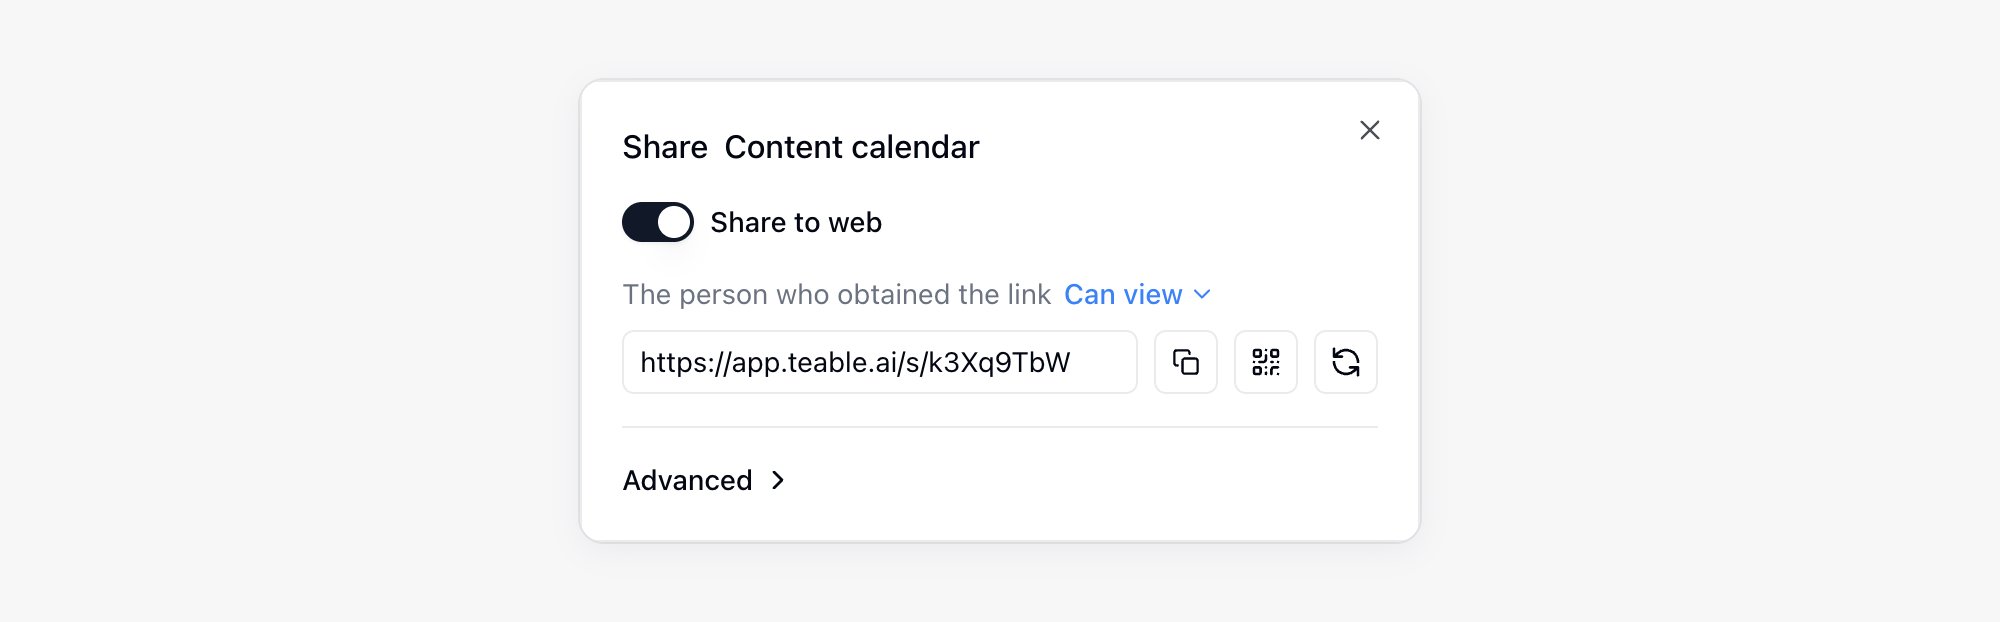Click the arrow next to Advanced
2000x622 pixels.
(x=778, y=480)
